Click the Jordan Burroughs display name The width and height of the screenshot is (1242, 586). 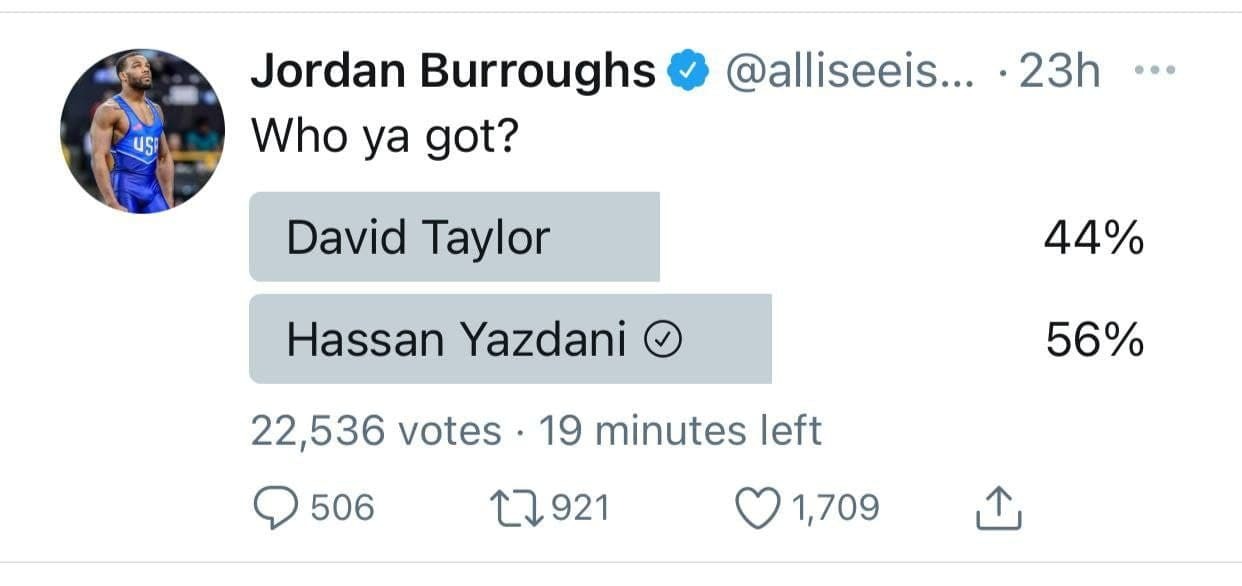452,72
